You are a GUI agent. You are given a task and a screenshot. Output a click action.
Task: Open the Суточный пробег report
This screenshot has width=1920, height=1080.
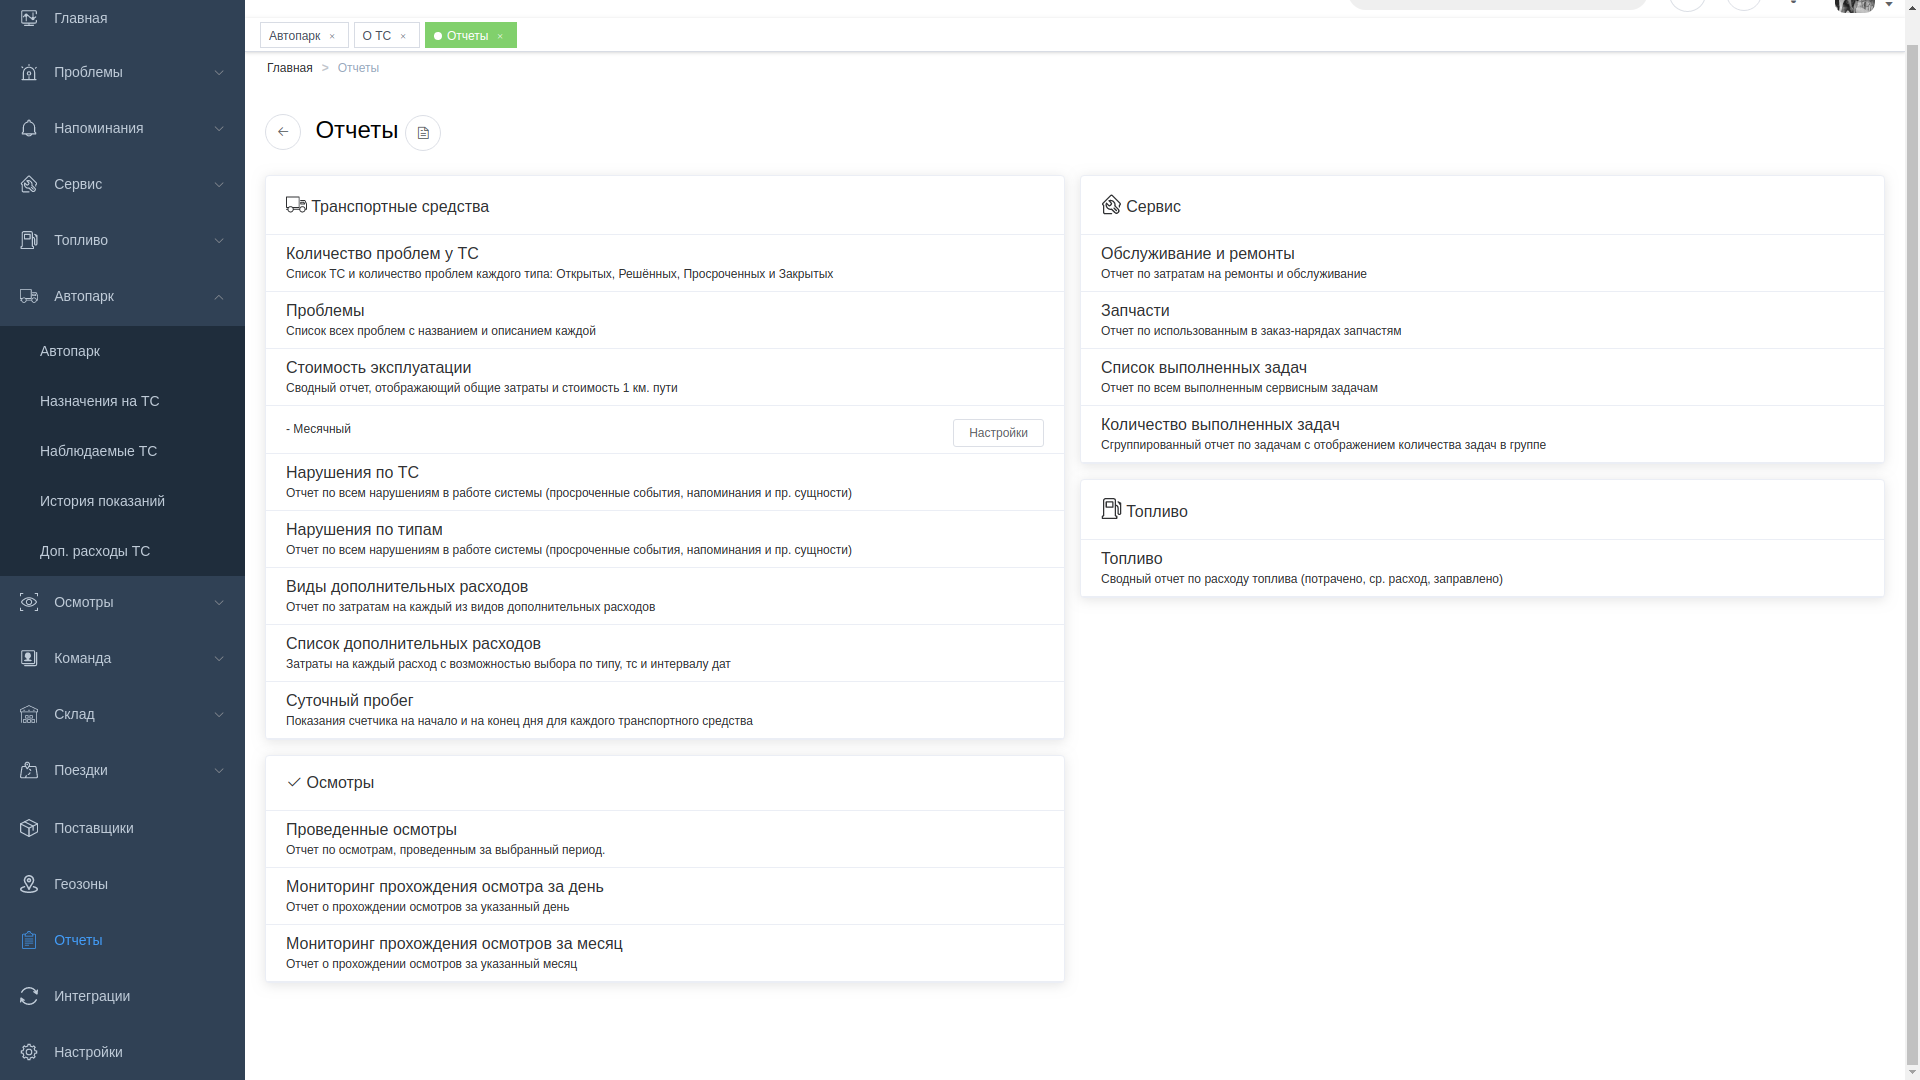(x=349, y=701)
